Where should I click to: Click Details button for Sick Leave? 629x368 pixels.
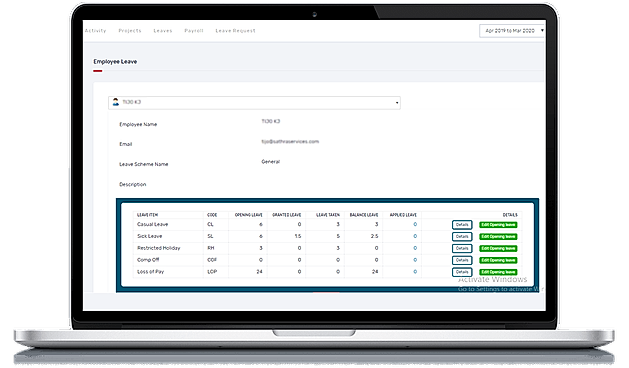tap(462, 236)
